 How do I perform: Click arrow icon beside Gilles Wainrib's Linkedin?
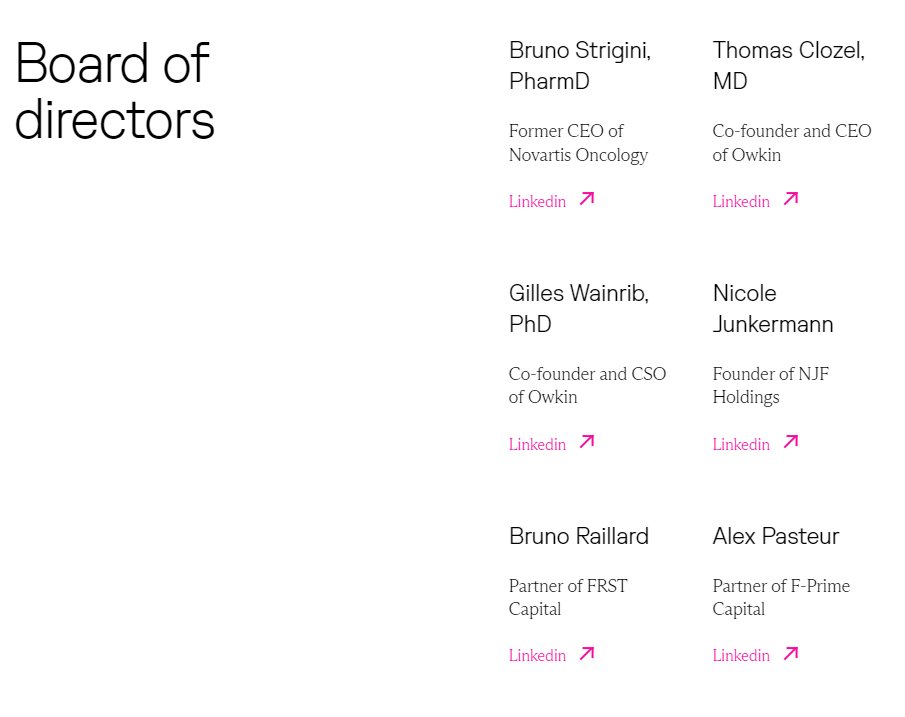tap(587, 442)
